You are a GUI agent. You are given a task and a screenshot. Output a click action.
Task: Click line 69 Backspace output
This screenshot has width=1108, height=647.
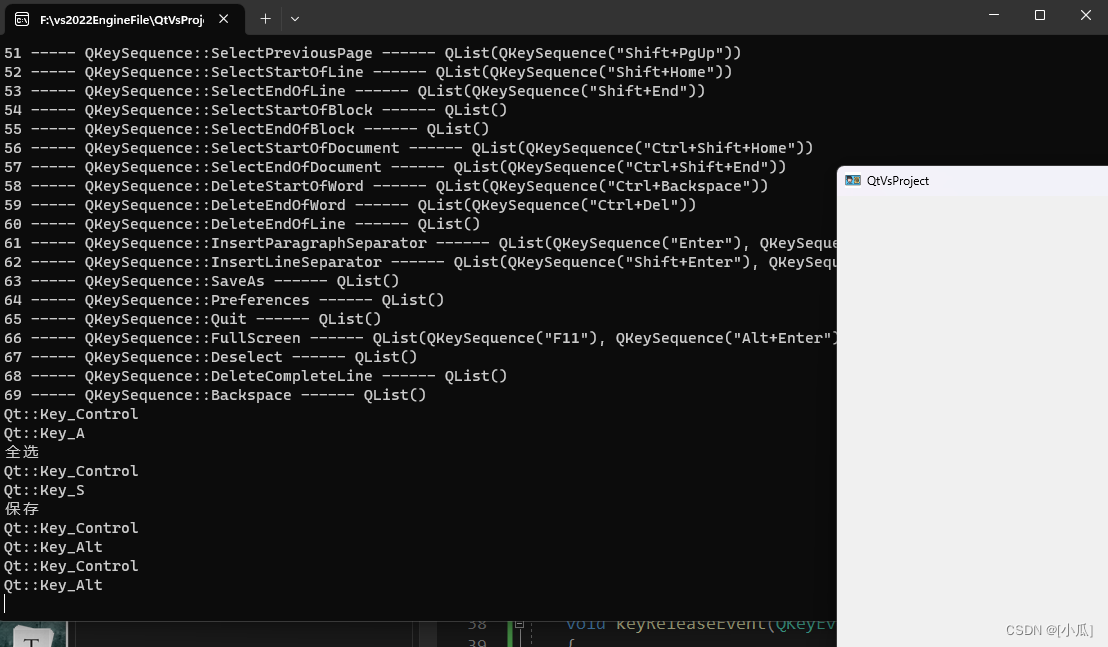coord(215,396)
